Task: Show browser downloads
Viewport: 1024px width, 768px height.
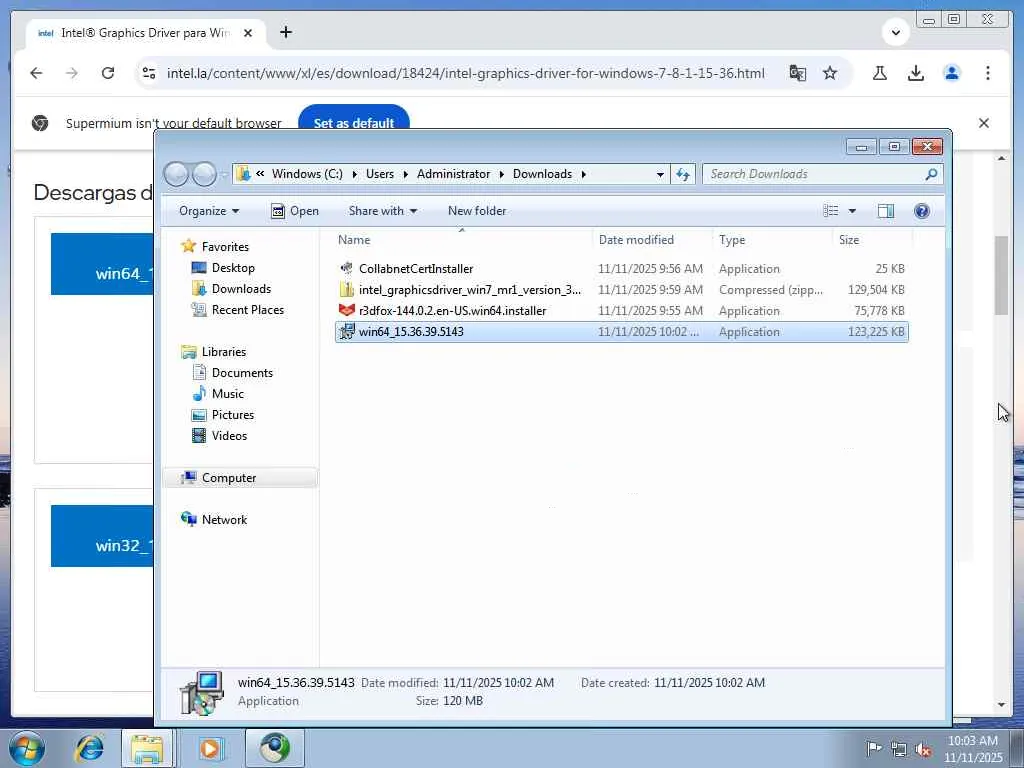Action: pyautogui.click(x=916, y=73)
